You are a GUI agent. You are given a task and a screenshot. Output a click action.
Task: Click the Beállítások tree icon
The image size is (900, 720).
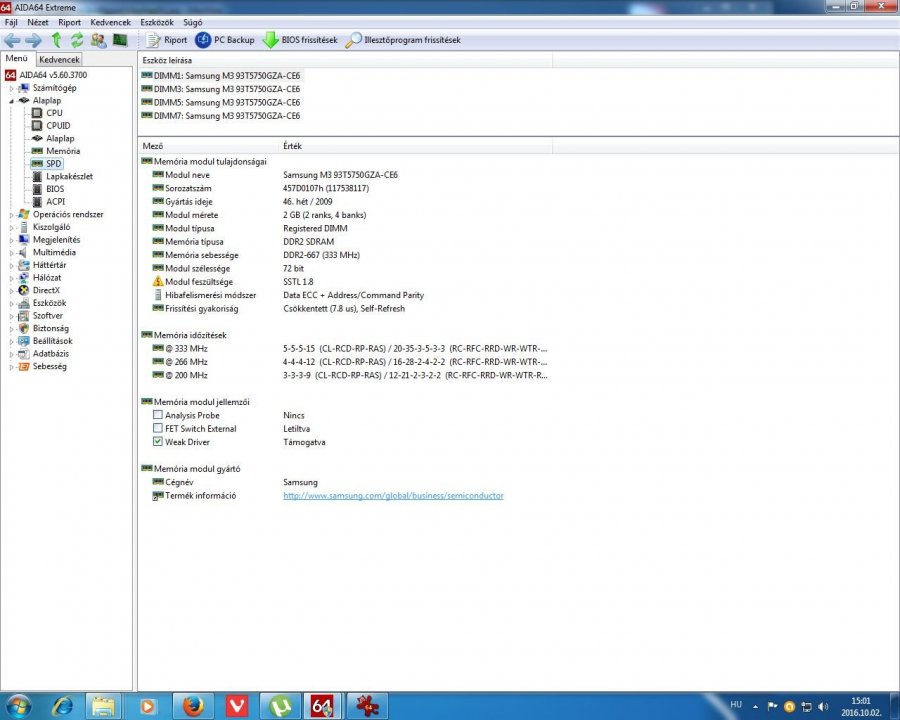click(x=24, y=341)
